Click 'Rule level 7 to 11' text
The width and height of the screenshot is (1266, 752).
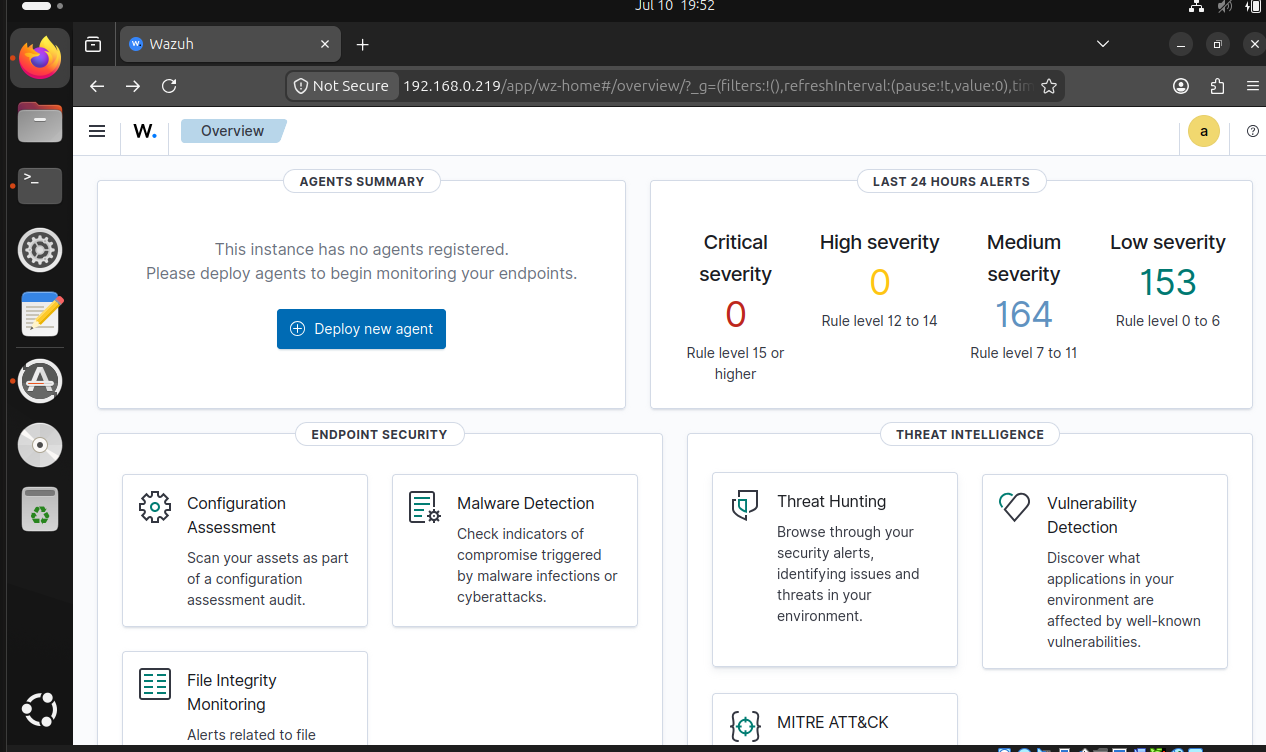click(1024, 353)
